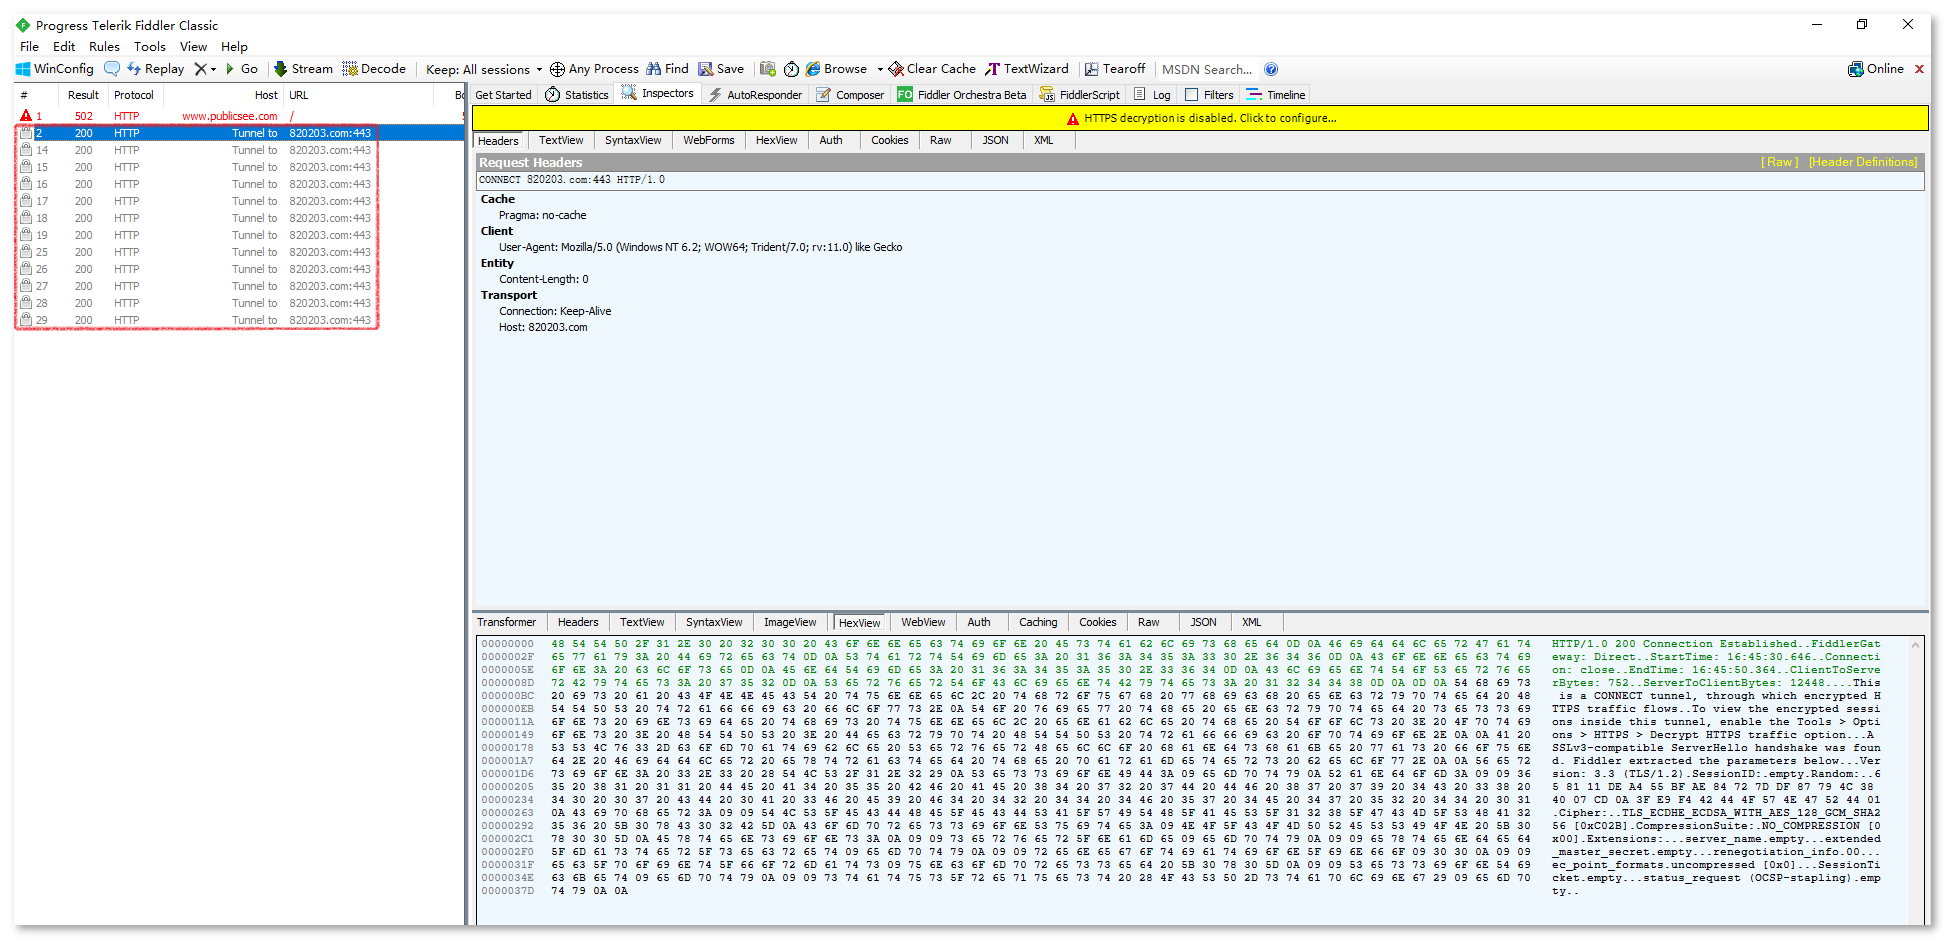
Task: Save captured sessions via the Save icon
Action: tap(721, 68)
